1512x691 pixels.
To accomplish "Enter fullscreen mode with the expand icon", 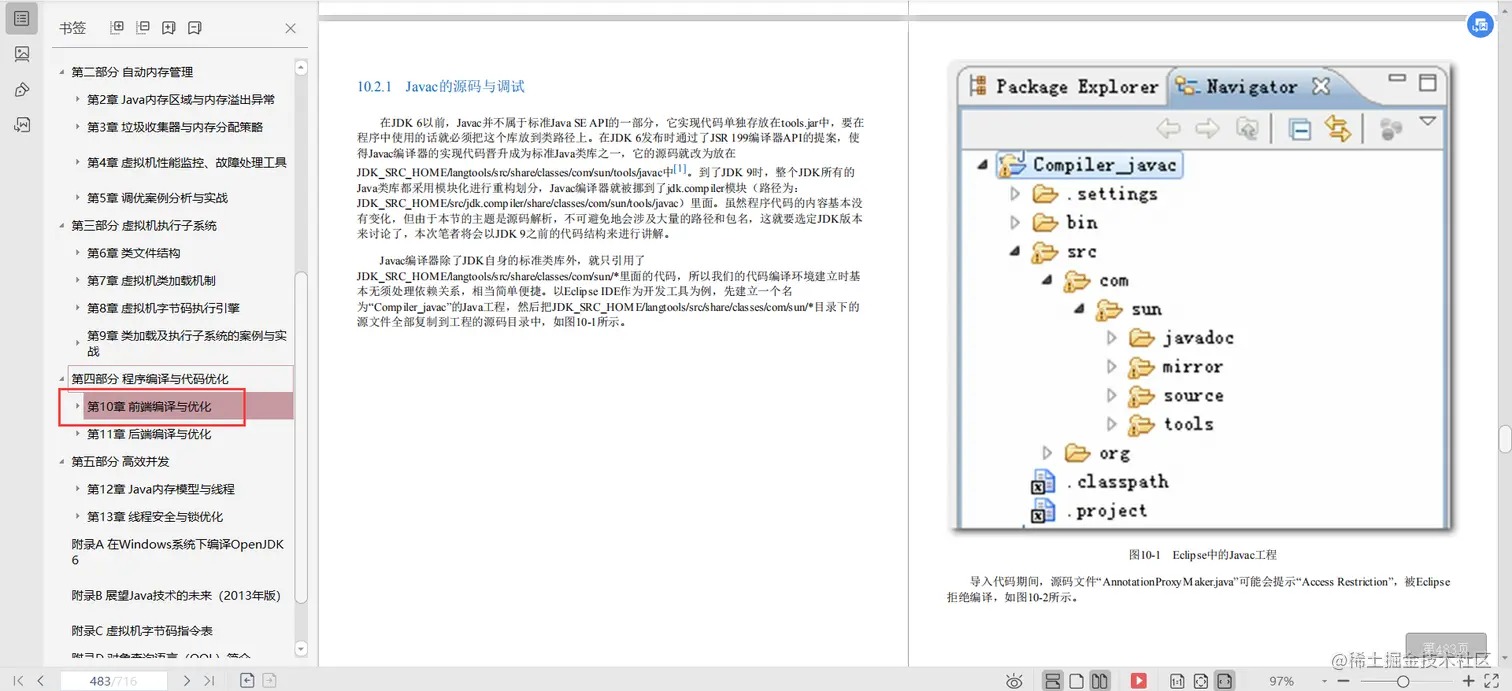I will [1491, 681].
